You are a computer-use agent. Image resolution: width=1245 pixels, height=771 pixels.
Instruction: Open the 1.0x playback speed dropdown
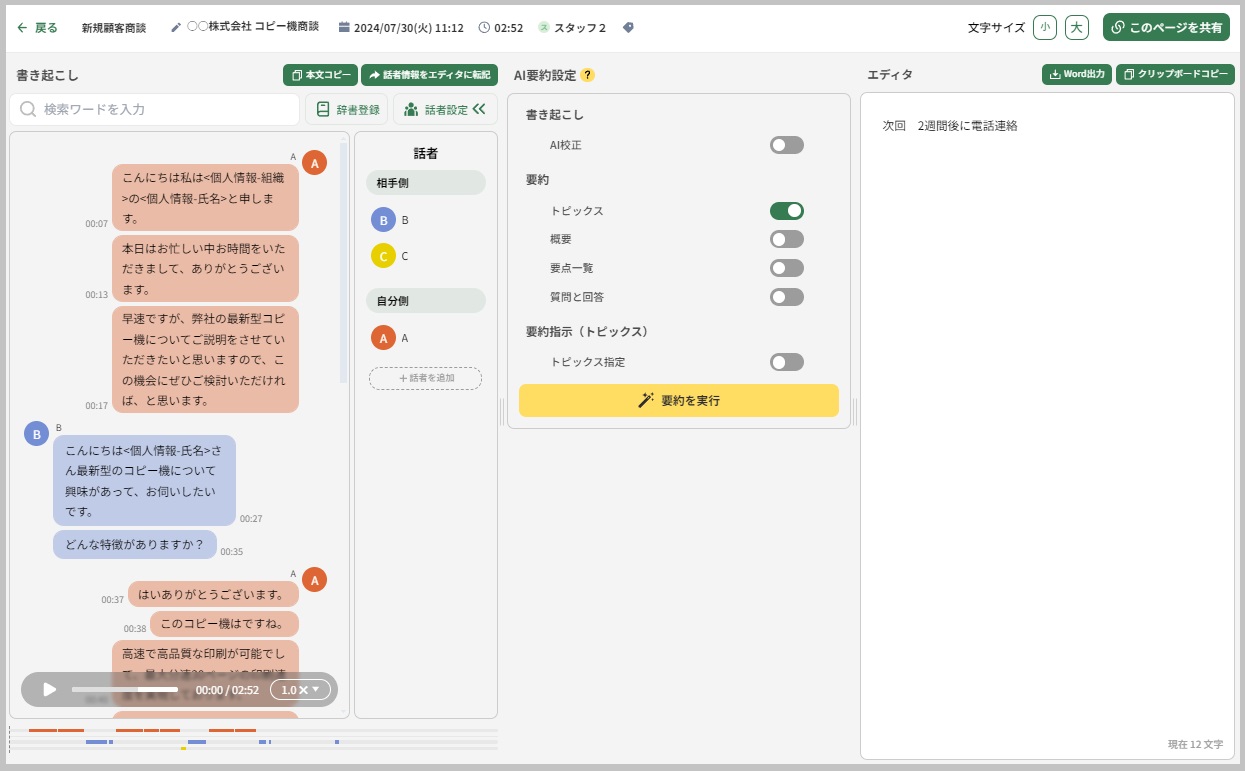301,689
